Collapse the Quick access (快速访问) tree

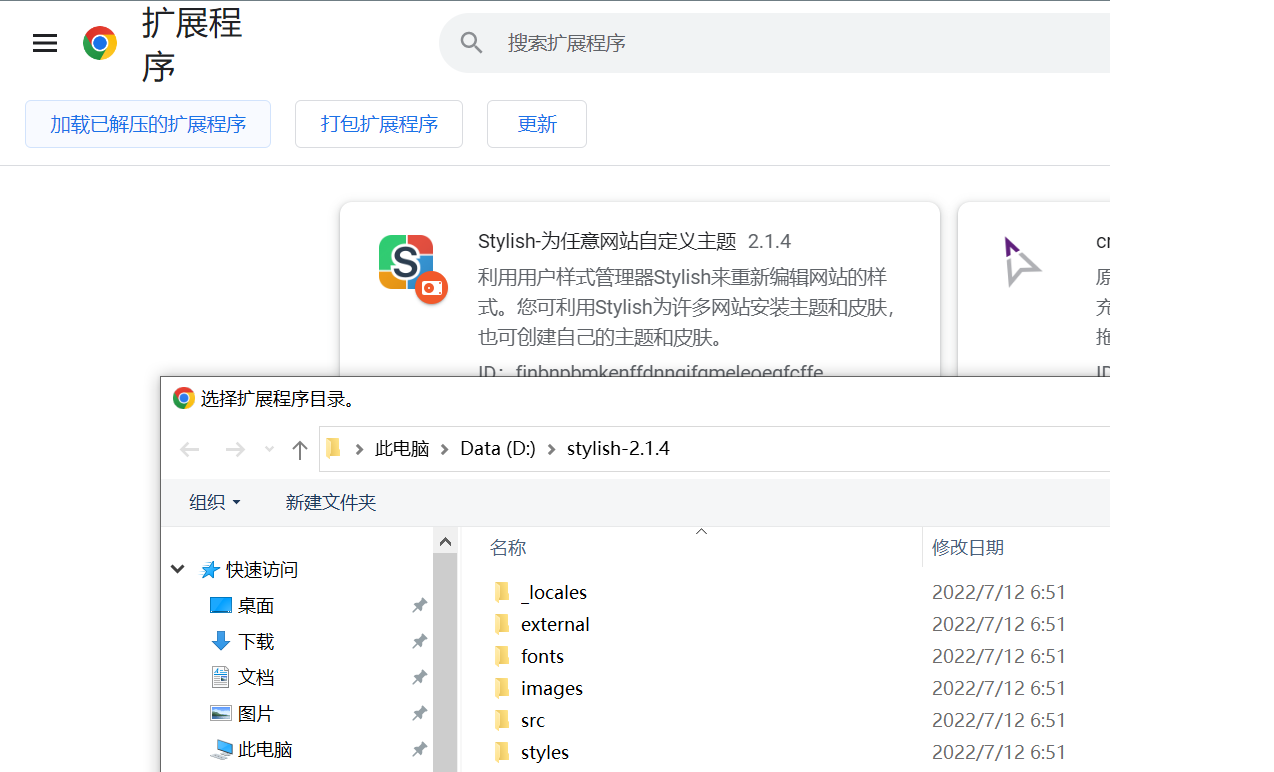point(178,569)
